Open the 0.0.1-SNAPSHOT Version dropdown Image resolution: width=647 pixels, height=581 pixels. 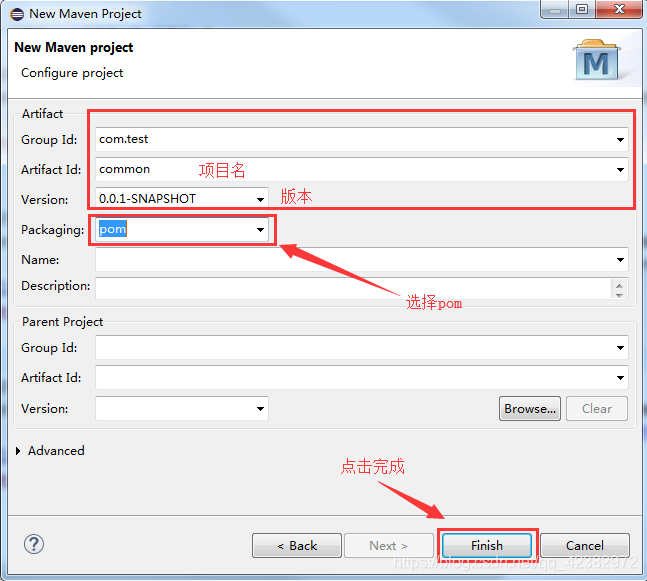[x=260, y=200]
